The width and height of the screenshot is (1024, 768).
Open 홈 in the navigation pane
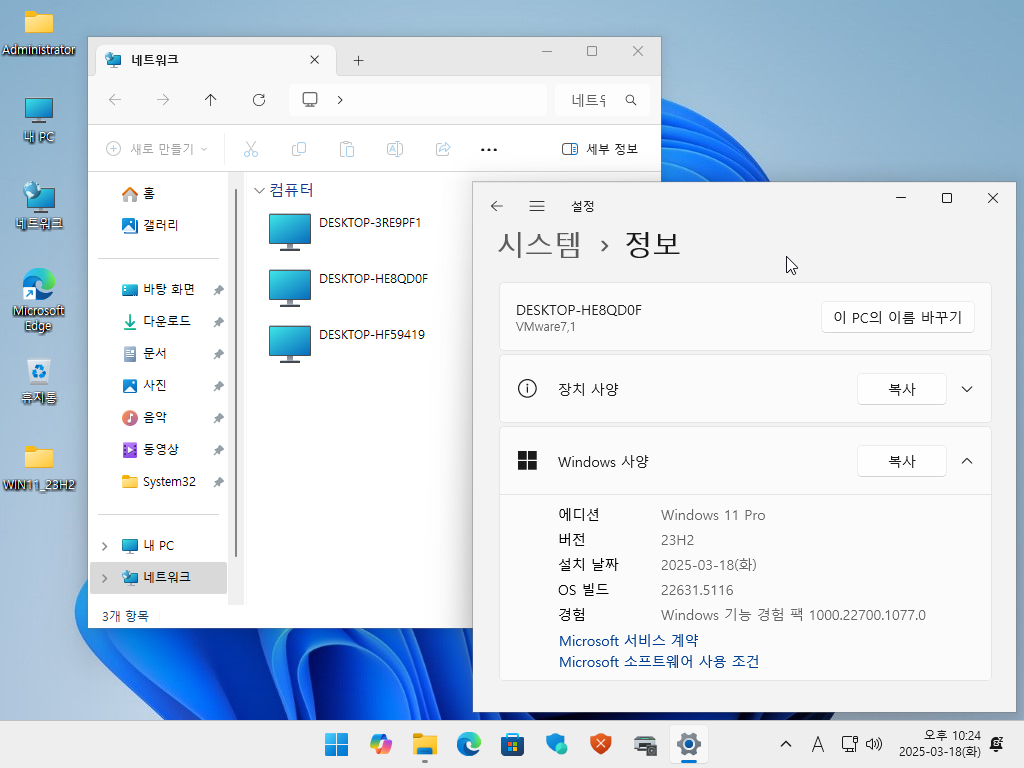tap(138, 193)
